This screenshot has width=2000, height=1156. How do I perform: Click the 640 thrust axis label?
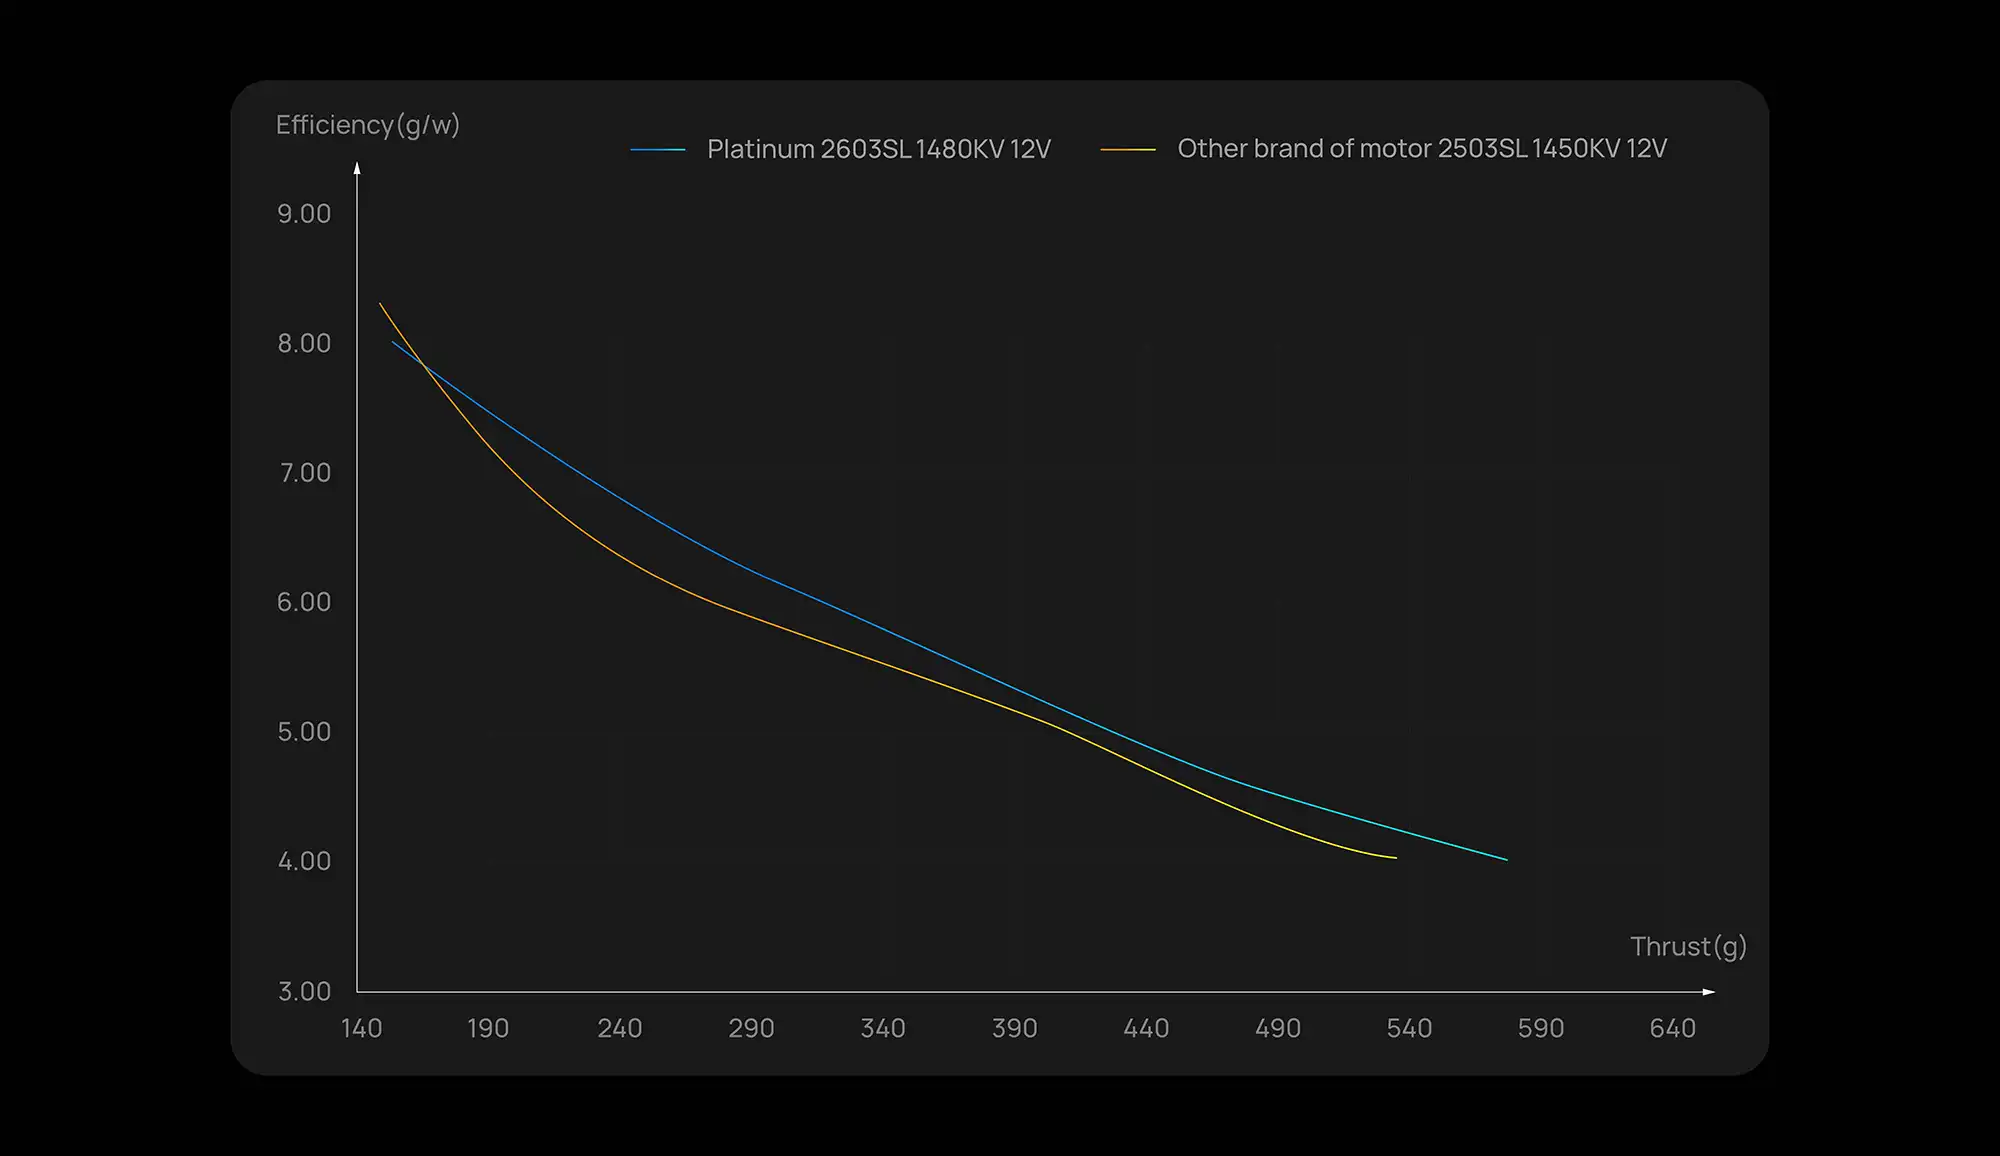click(x=1672, y=1028)
